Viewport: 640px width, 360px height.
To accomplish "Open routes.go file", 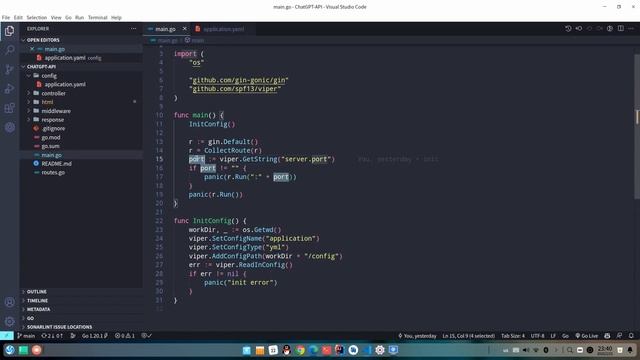I will (81, 173).
